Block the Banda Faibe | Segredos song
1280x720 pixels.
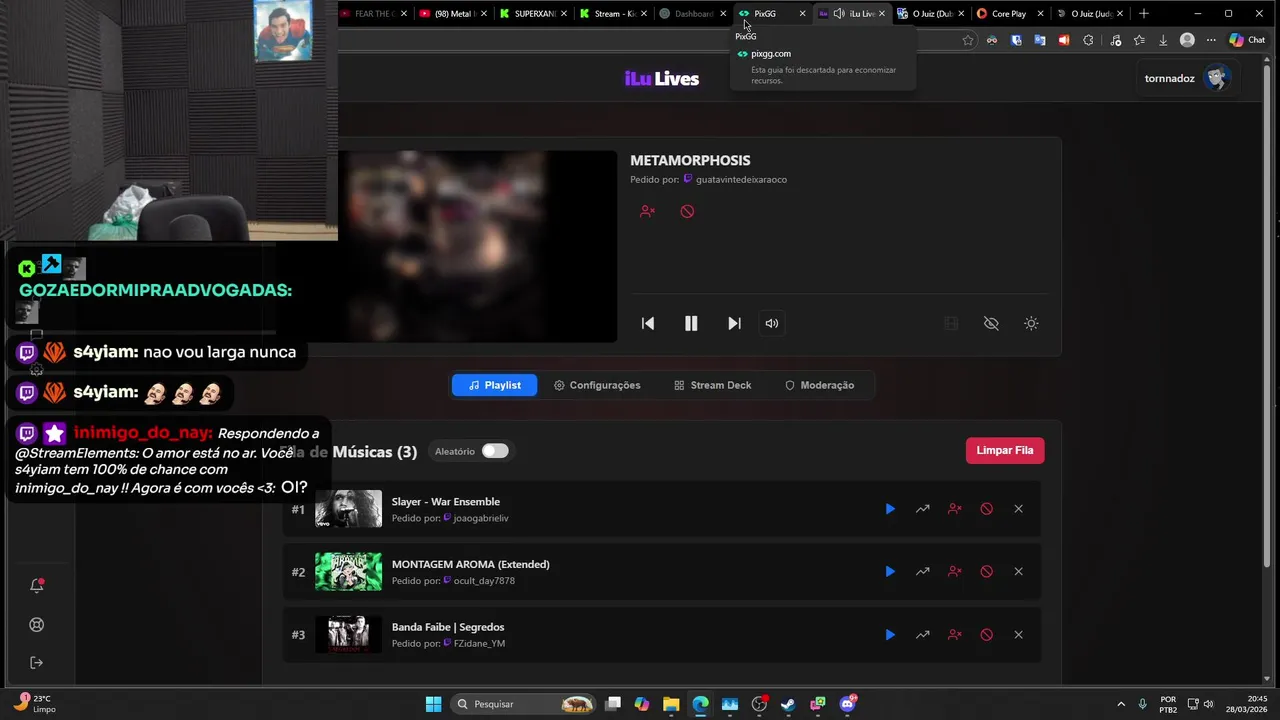point(987,635)
